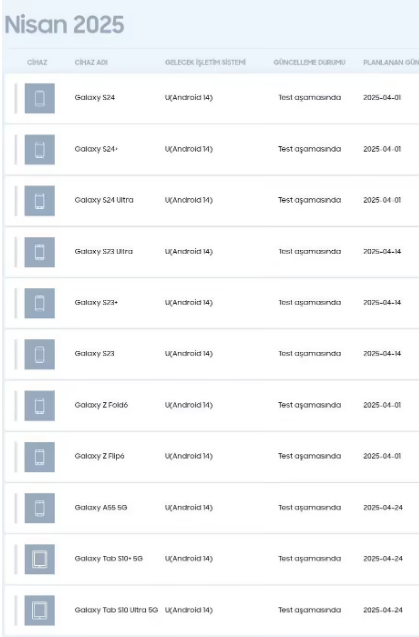Screen dimensions: 419x637
Task: Click the Galaxy S24 phone icon
Action: coord(39,98)
